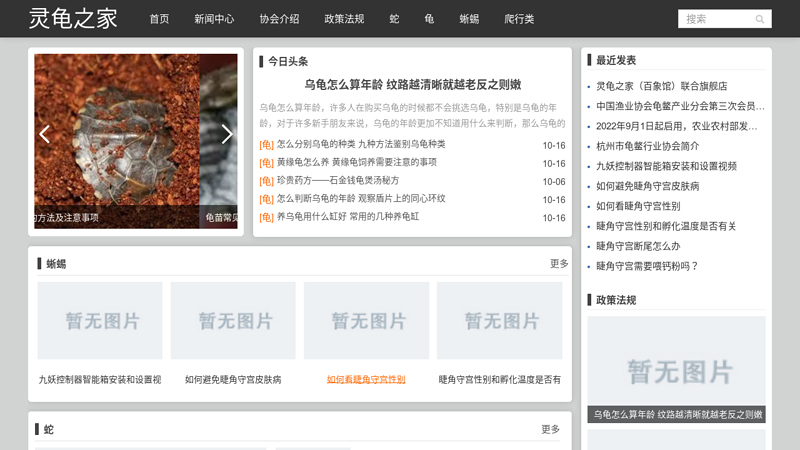Click 更多 in the 蜥蜴 section
800x450 pixels.
point(559,263)
